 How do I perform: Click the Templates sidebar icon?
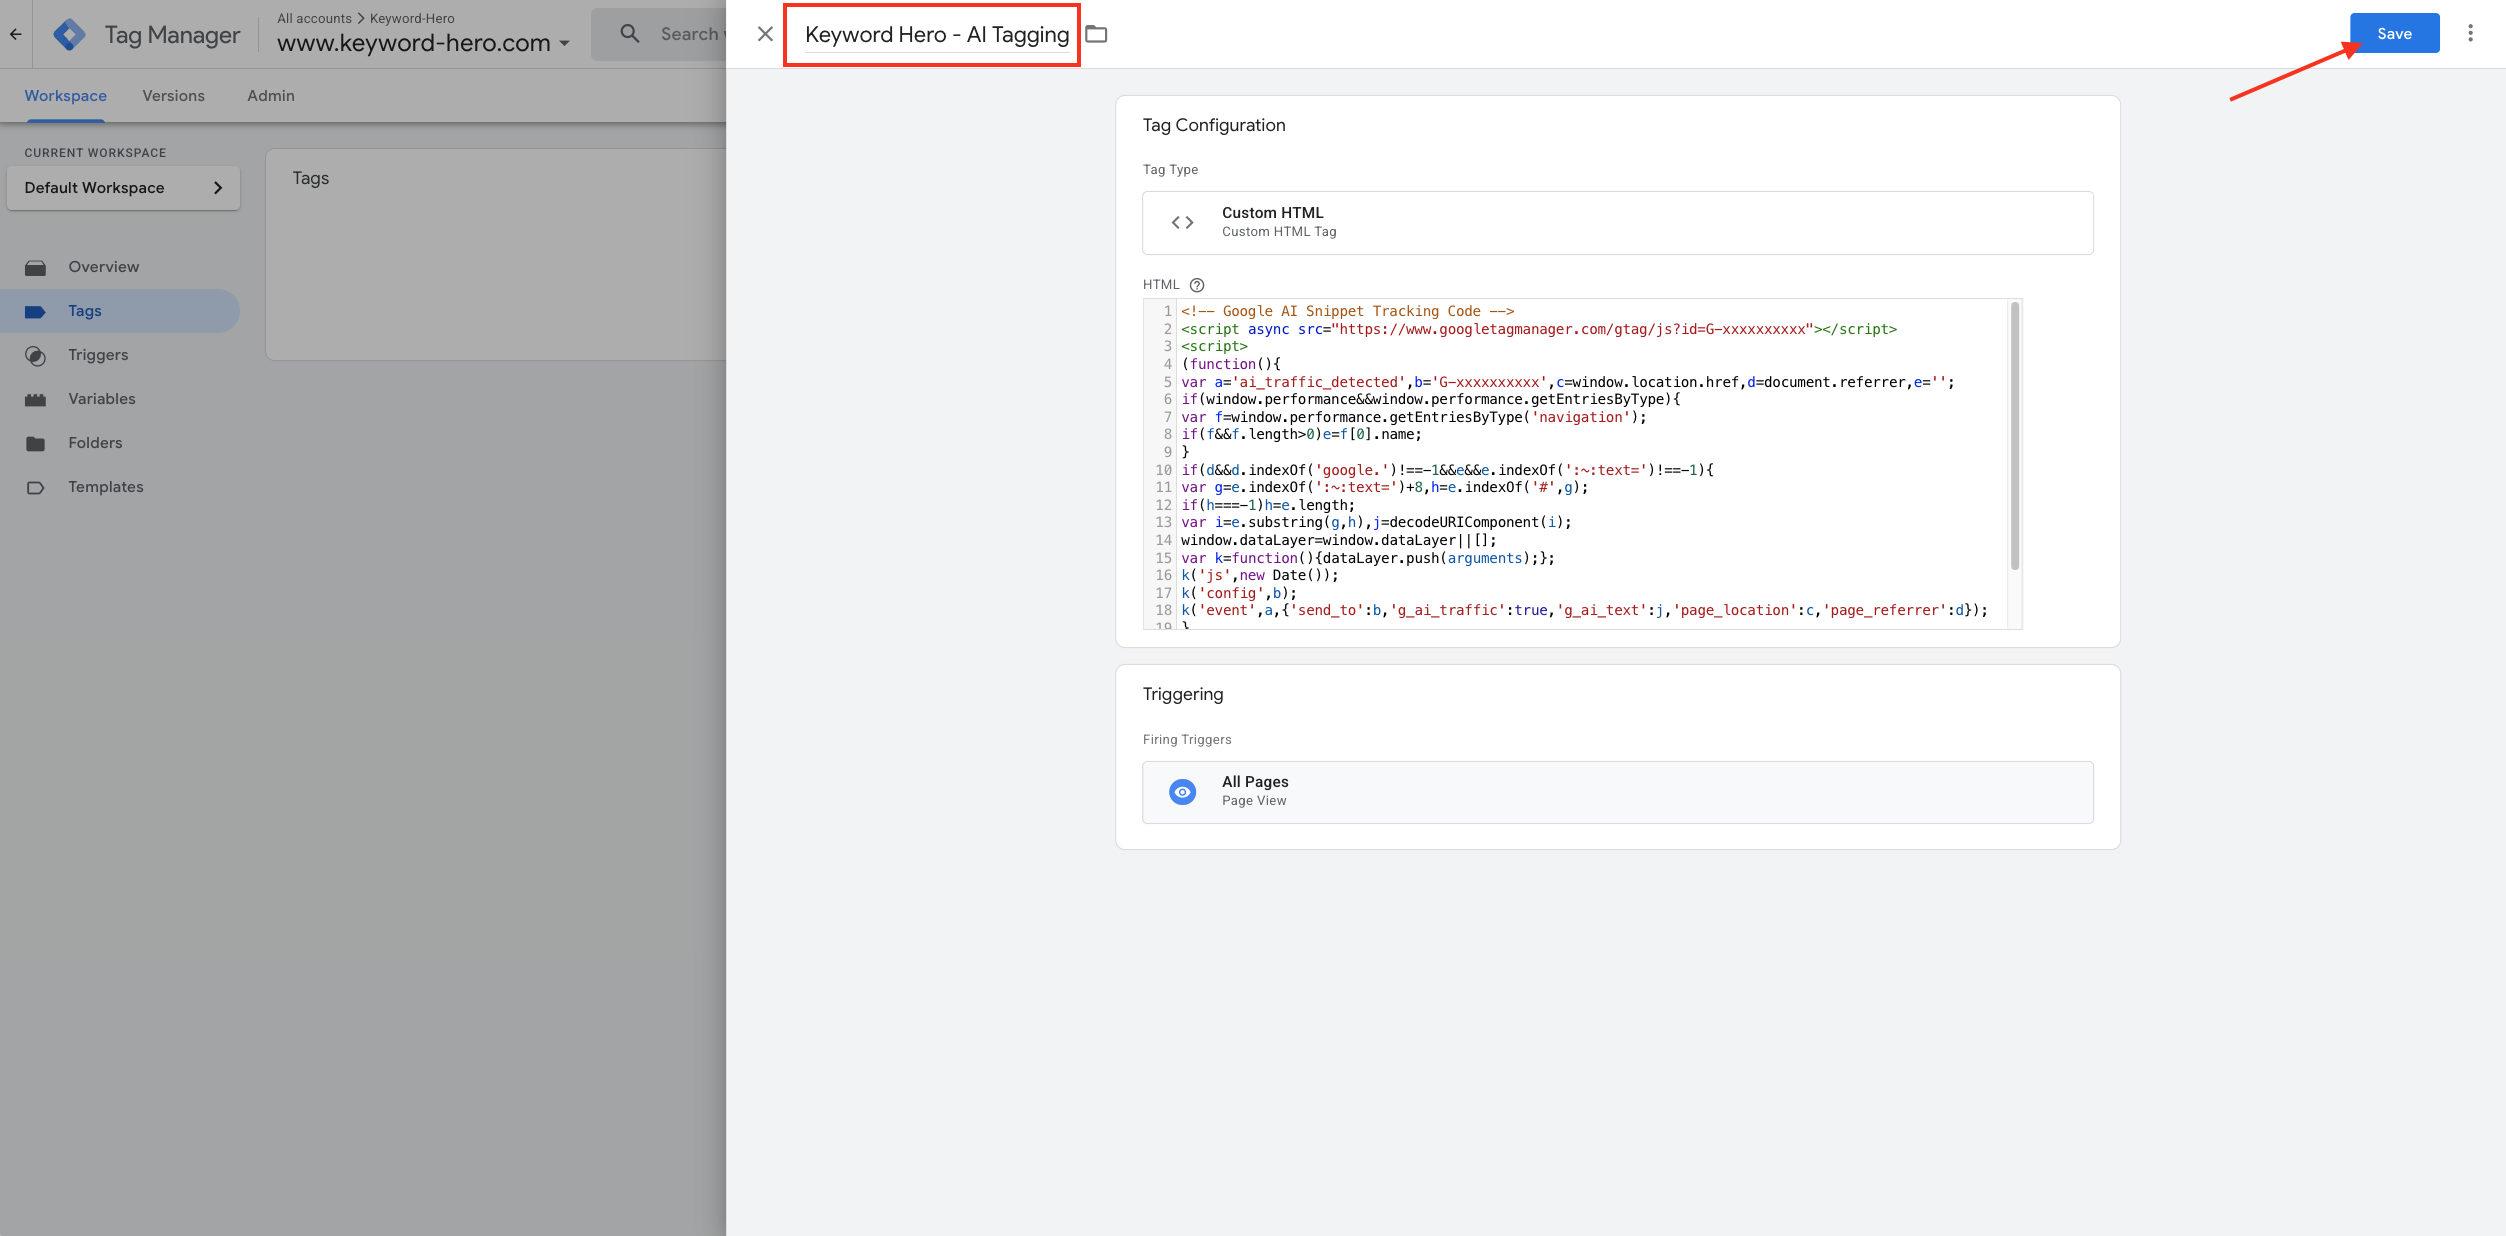pos(36,487)
